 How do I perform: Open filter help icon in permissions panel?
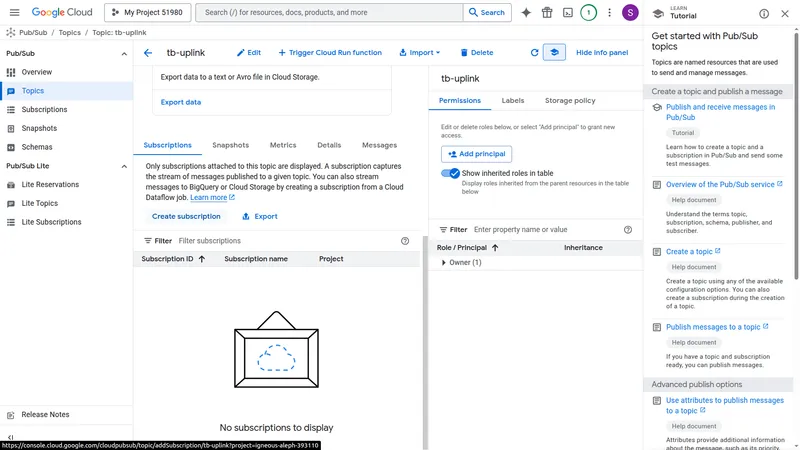(x=628, y=230)
